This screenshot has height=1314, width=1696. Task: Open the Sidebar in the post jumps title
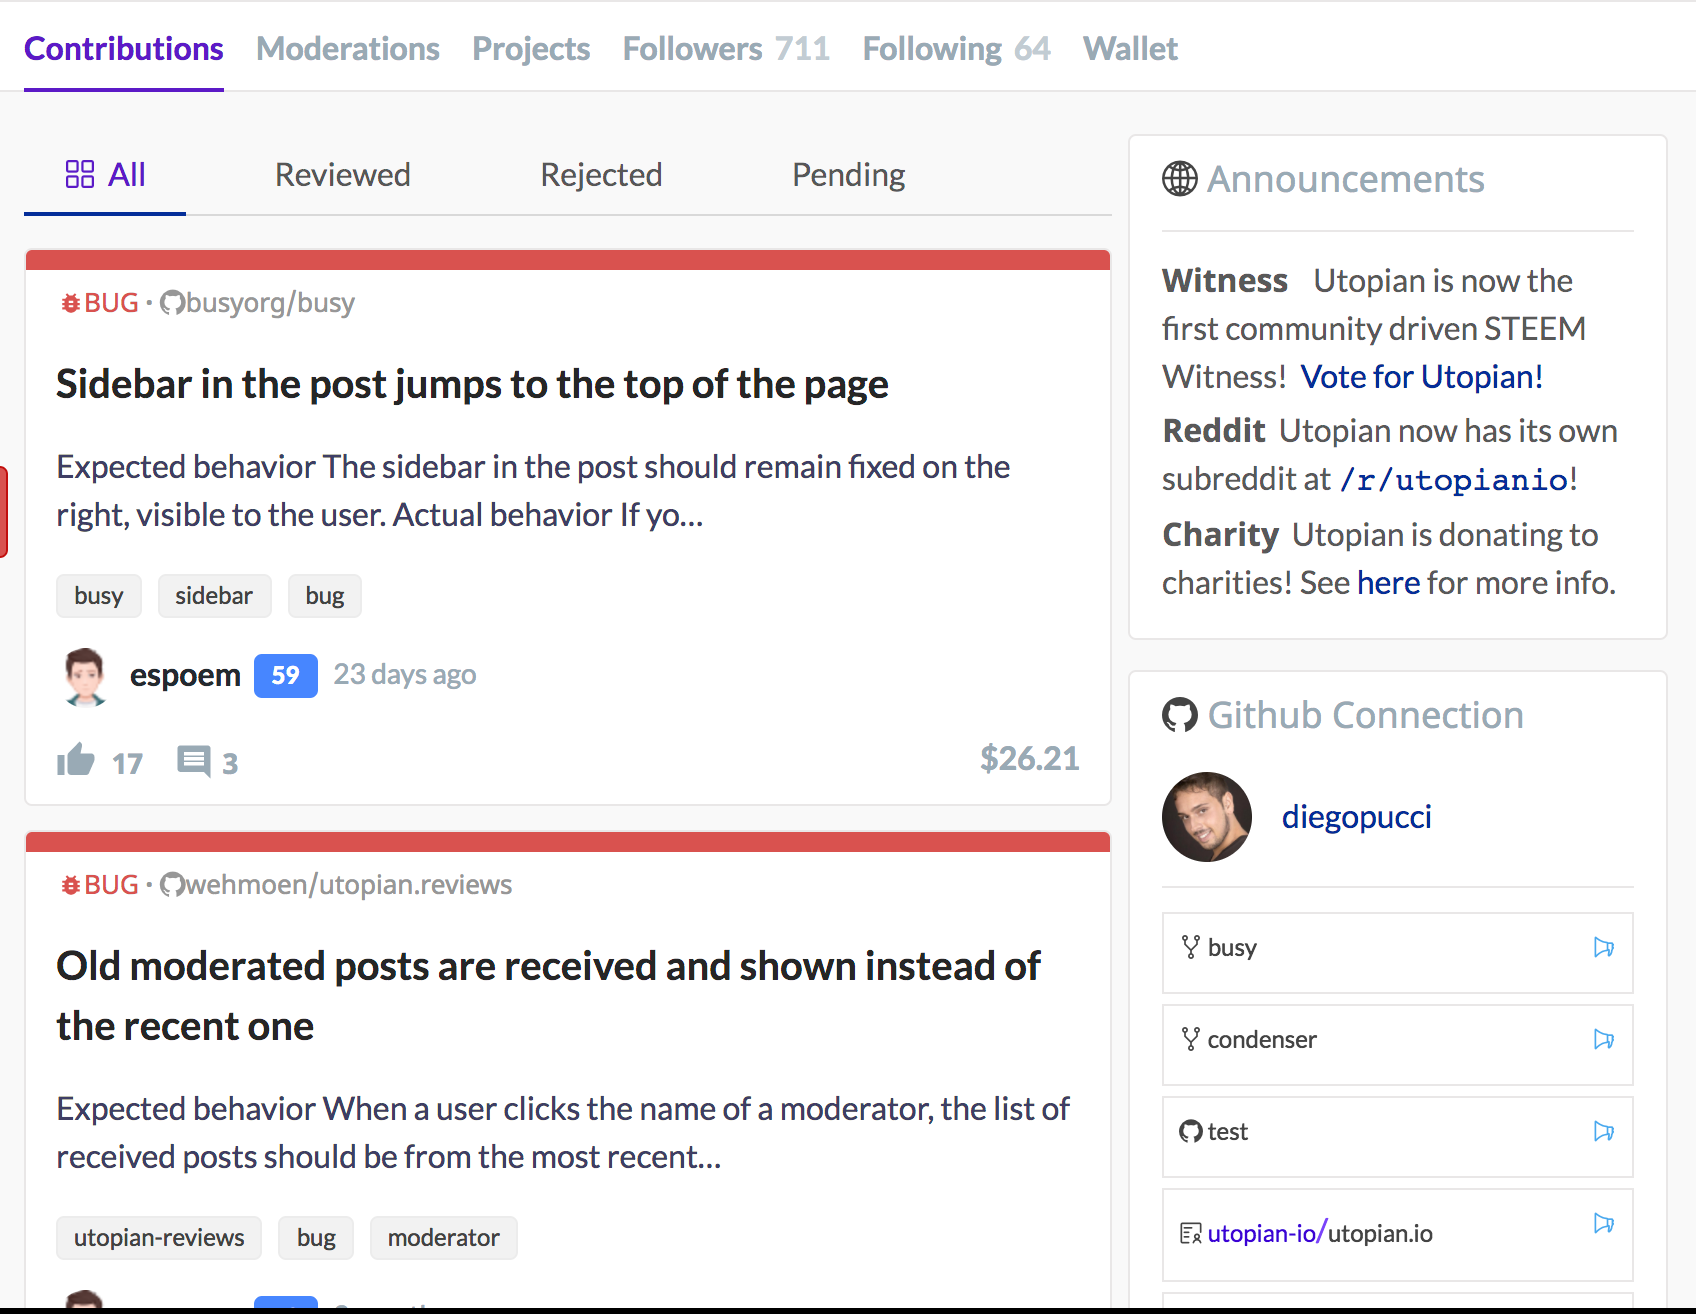click(x=472, y=384)
